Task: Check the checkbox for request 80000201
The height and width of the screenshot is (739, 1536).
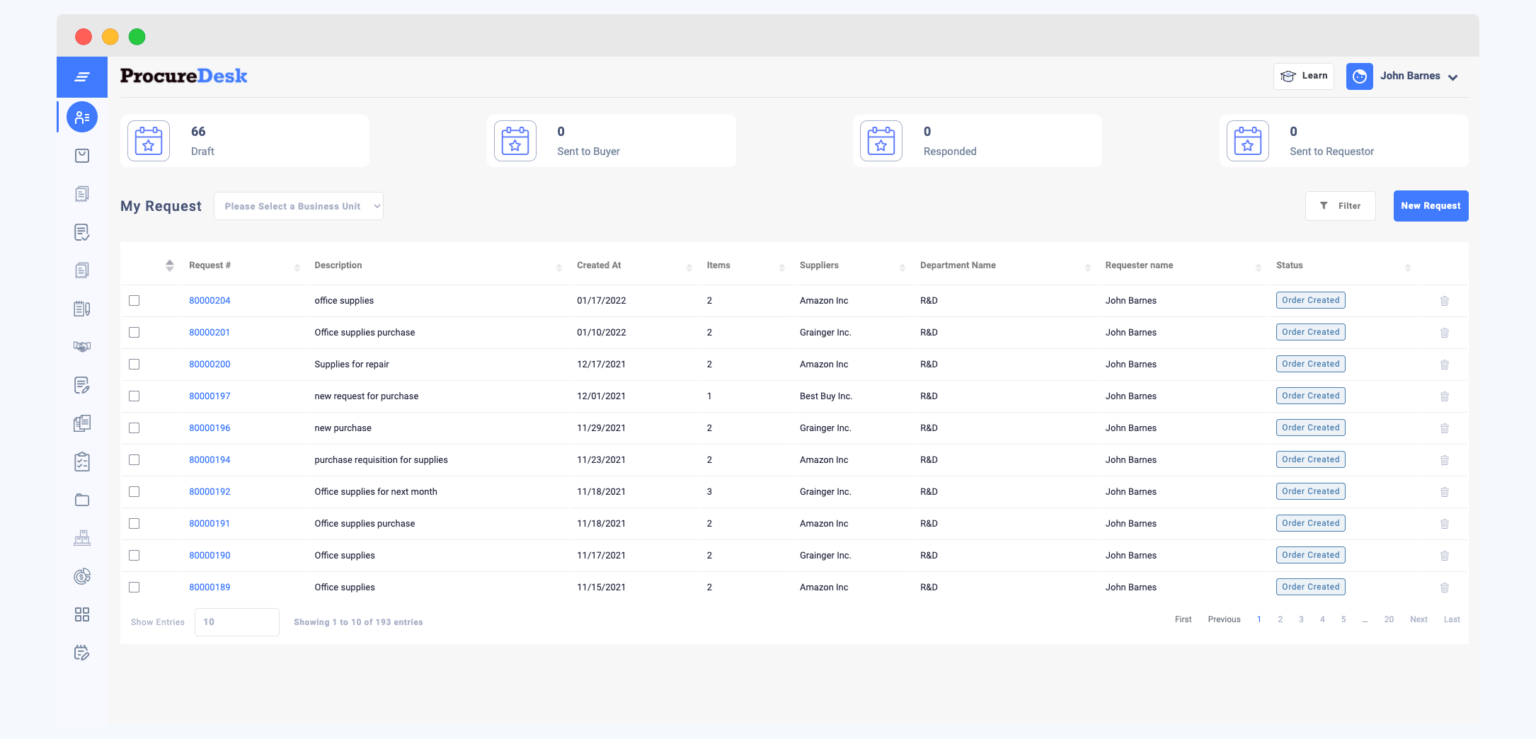Action: 134,332
